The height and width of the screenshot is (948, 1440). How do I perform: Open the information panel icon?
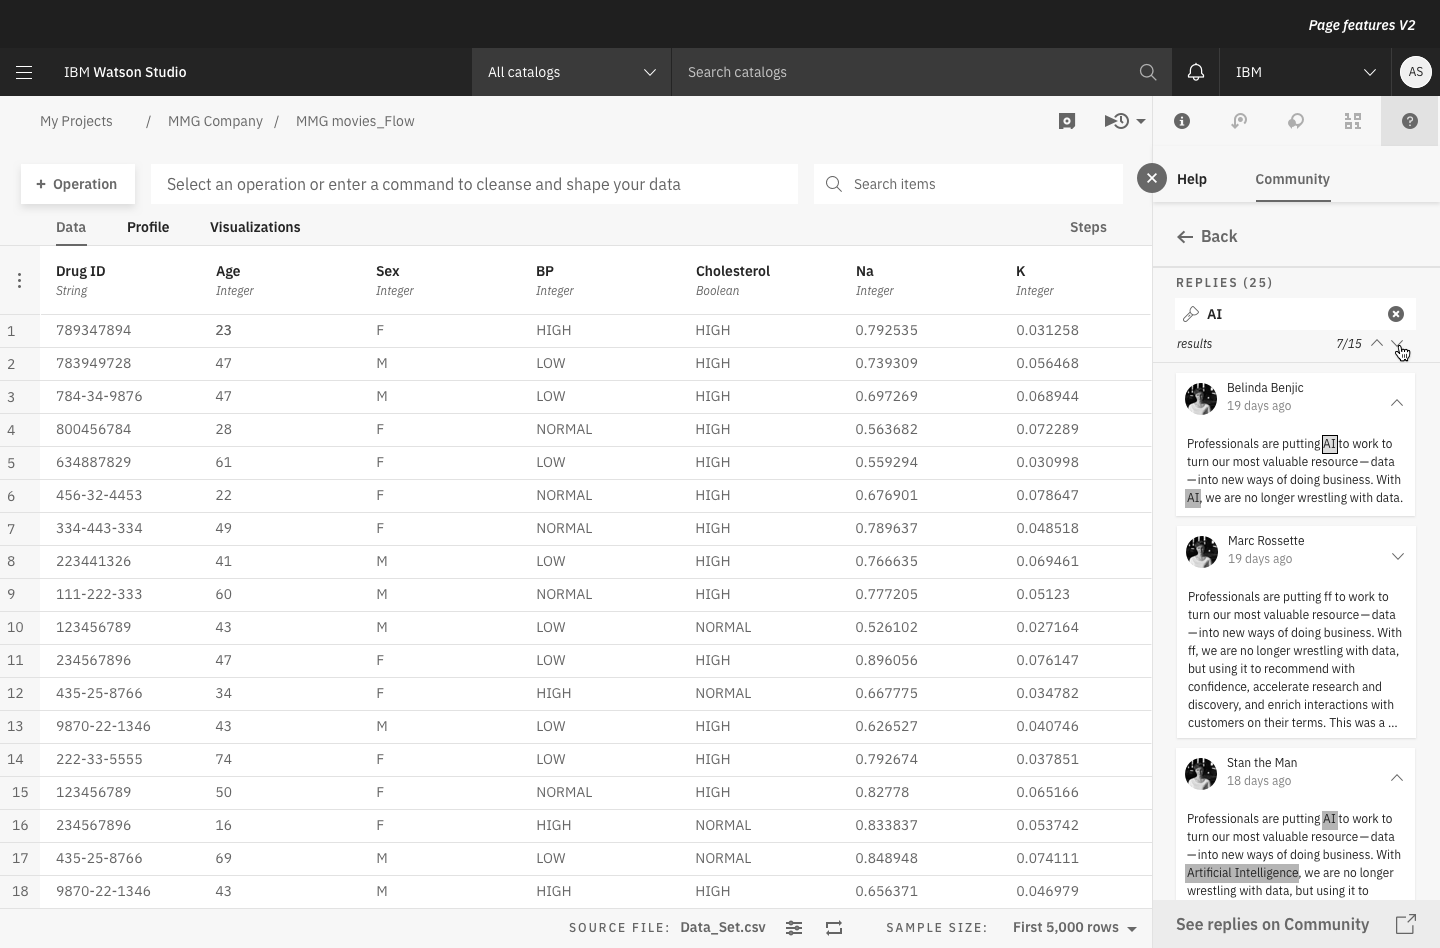1182,121
